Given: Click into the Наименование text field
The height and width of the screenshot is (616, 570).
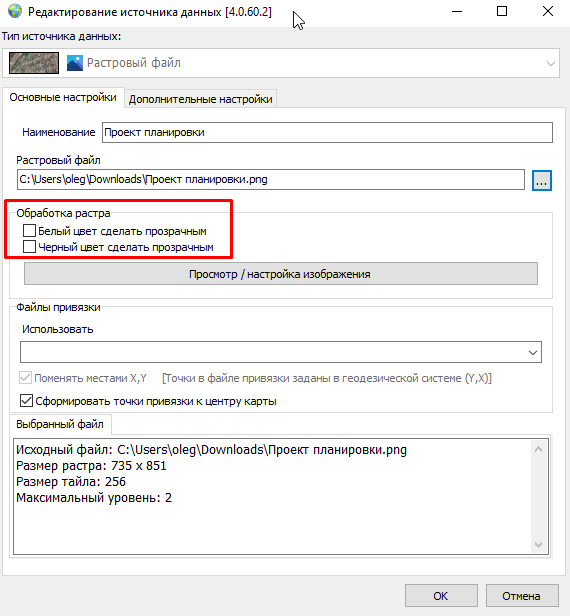Looking at the screenshot, I should pos(327,132).
